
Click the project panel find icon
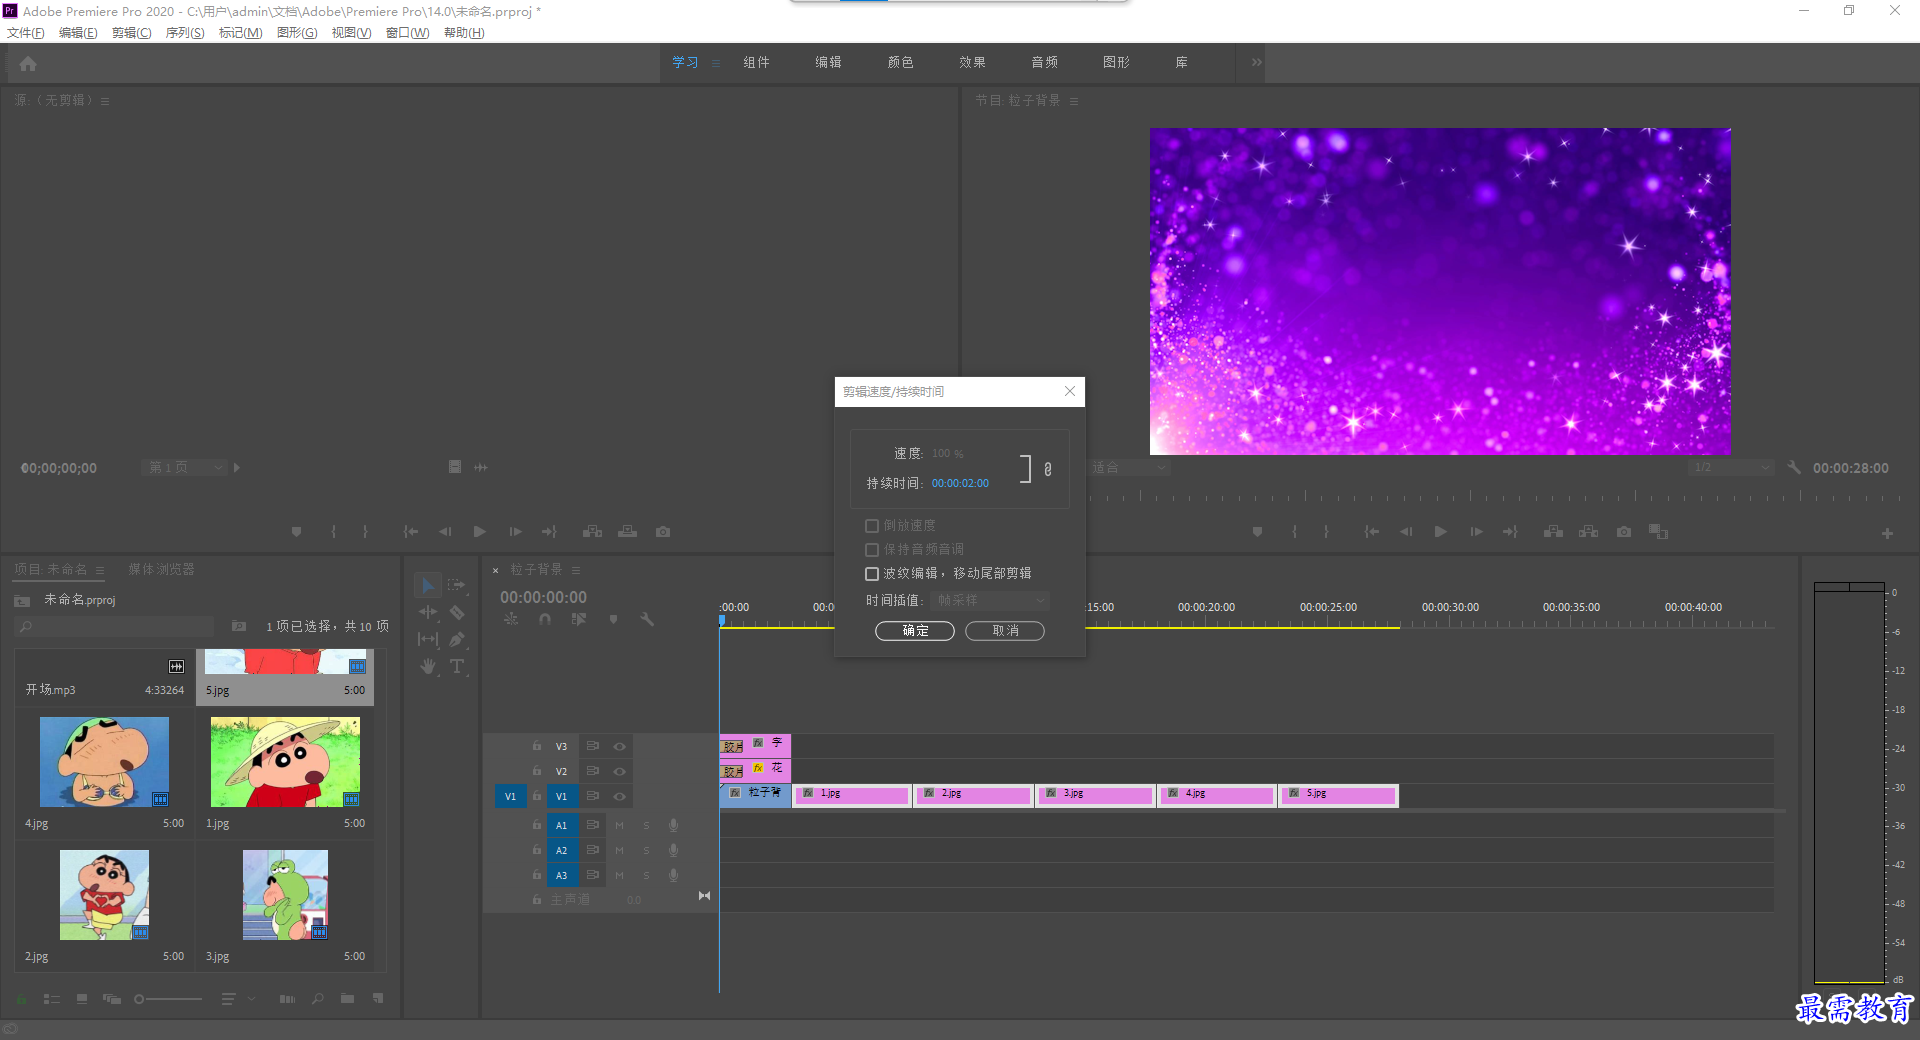tap(317, 998)
